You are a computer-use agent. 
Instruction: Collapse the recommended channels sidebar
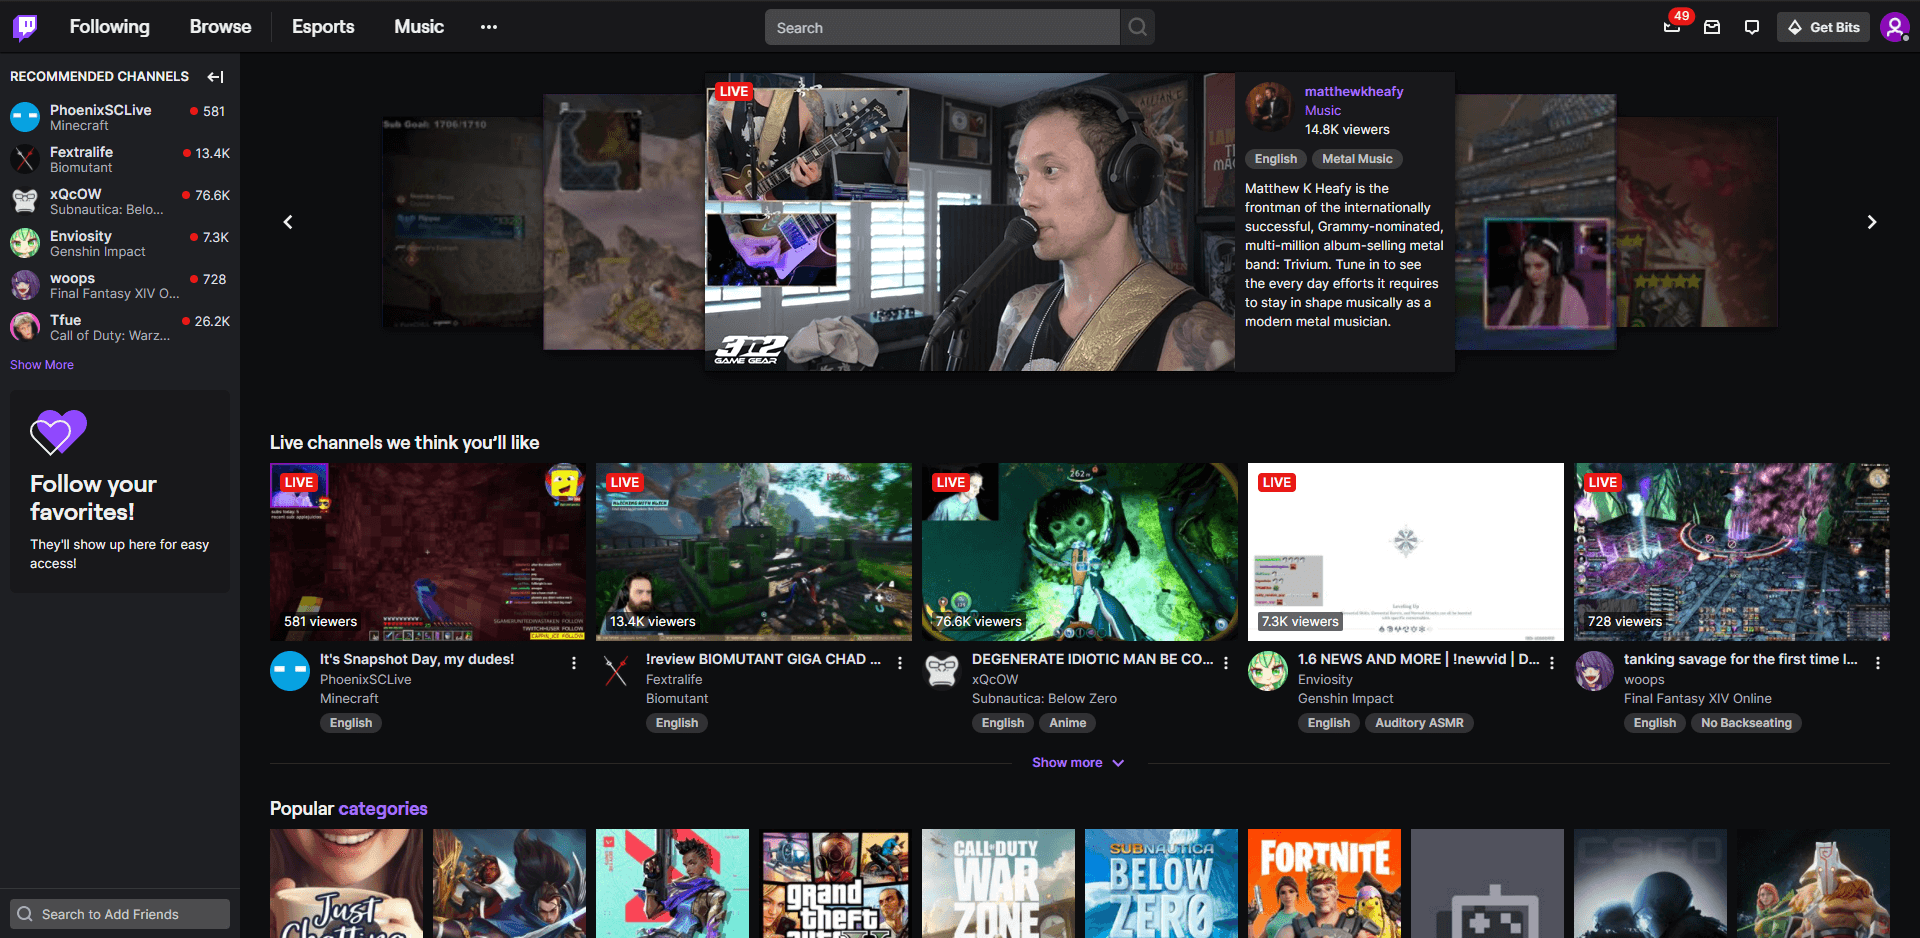215,76
